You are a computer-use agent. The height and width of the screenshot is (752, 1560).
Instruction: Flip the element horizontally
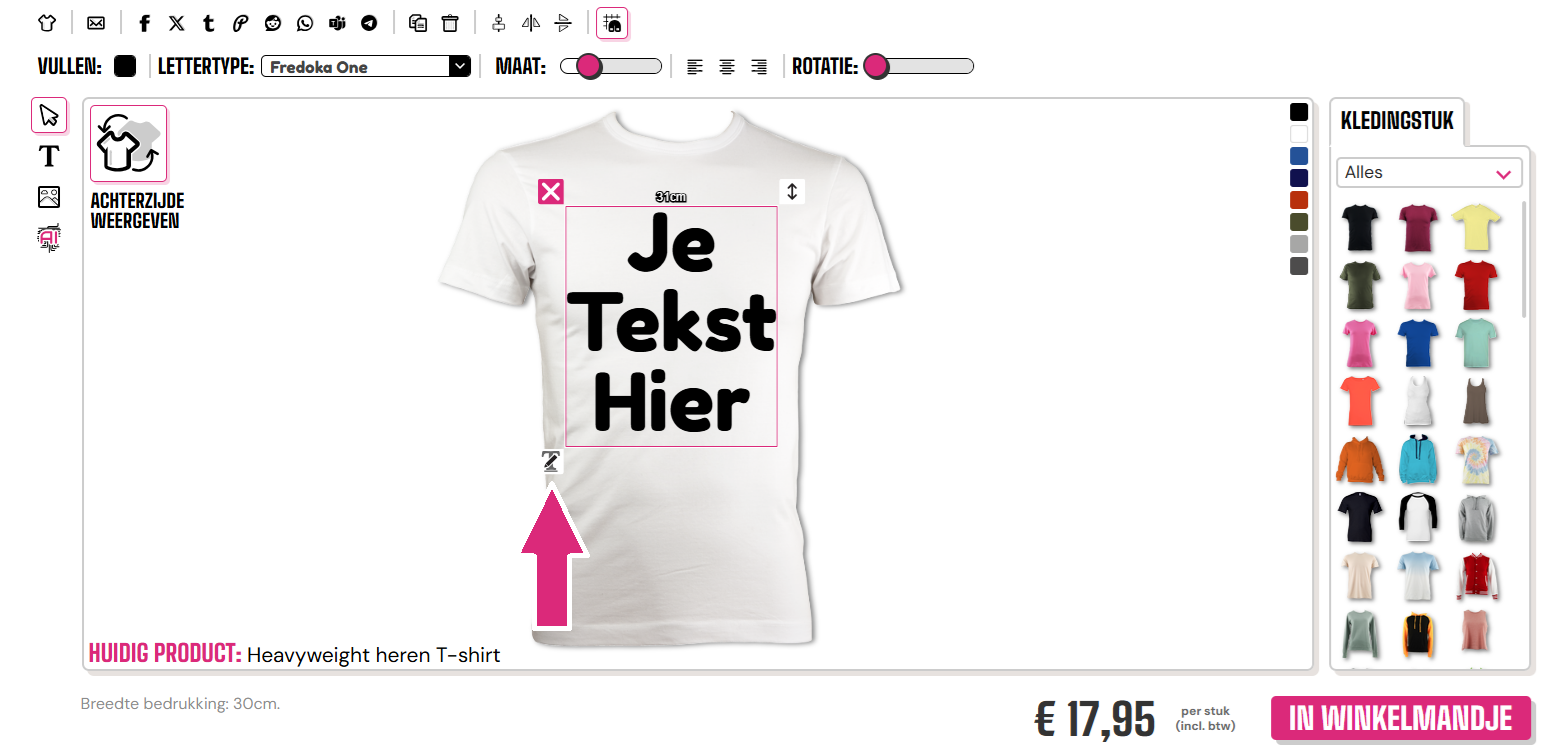(x=531, y=23)
